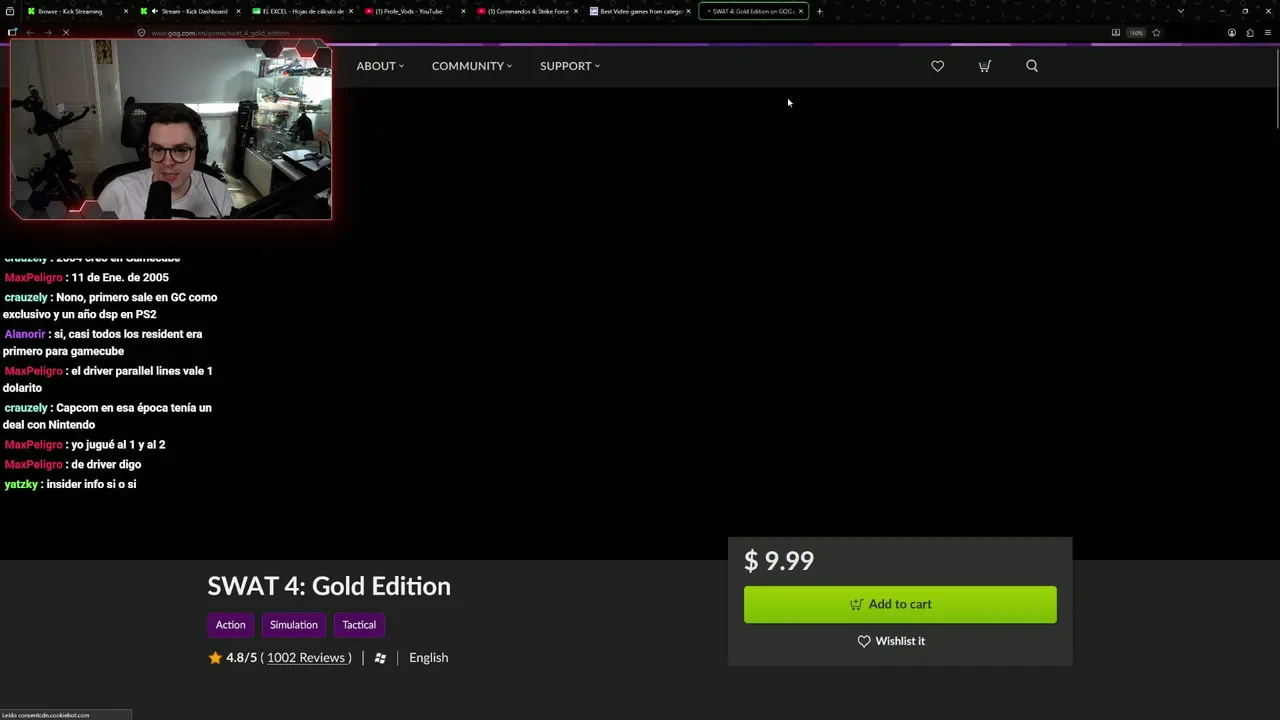Close the EL EXCEL tab

(350, 11)
